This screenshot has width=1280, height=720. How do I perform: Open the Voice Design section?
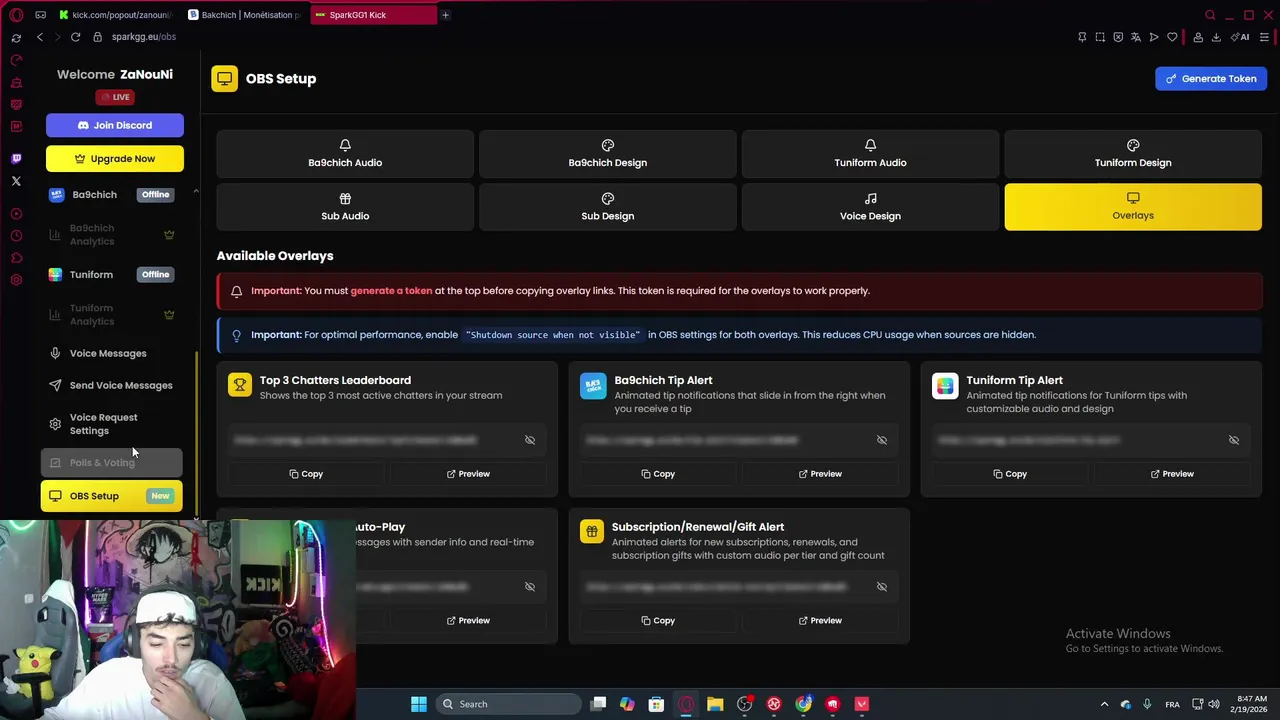870,207
